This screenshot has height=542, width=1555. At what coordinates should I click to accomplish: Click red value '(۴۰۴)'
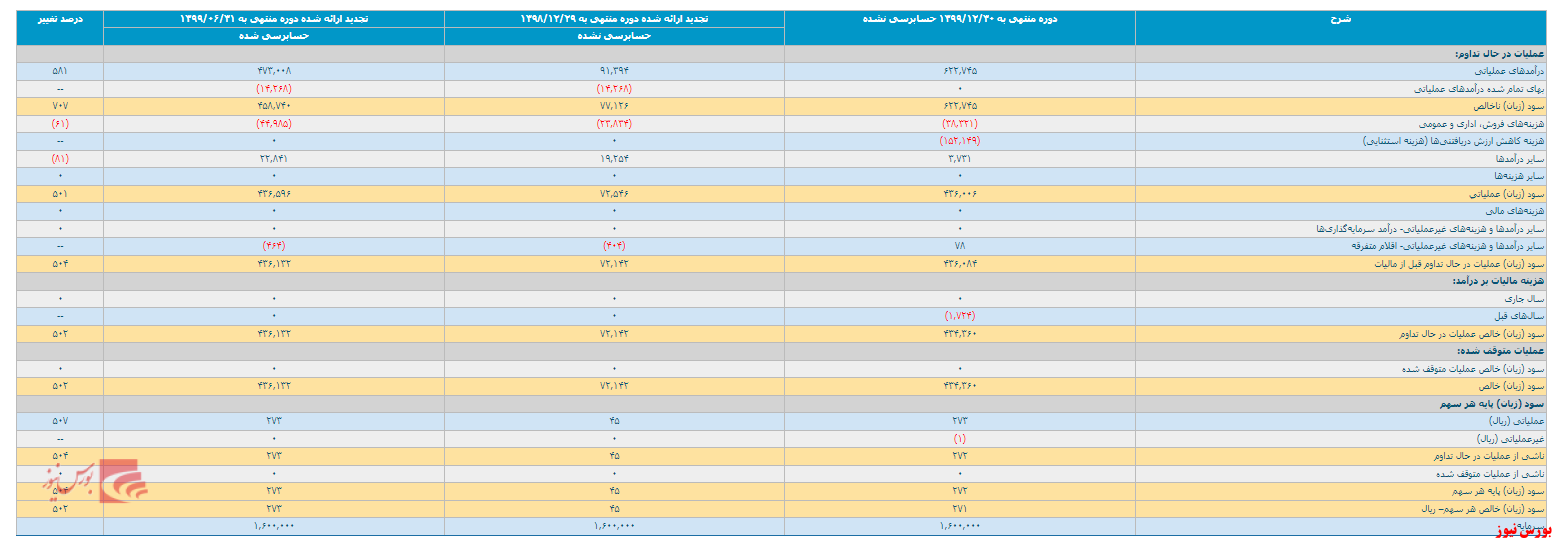point(614,246)
